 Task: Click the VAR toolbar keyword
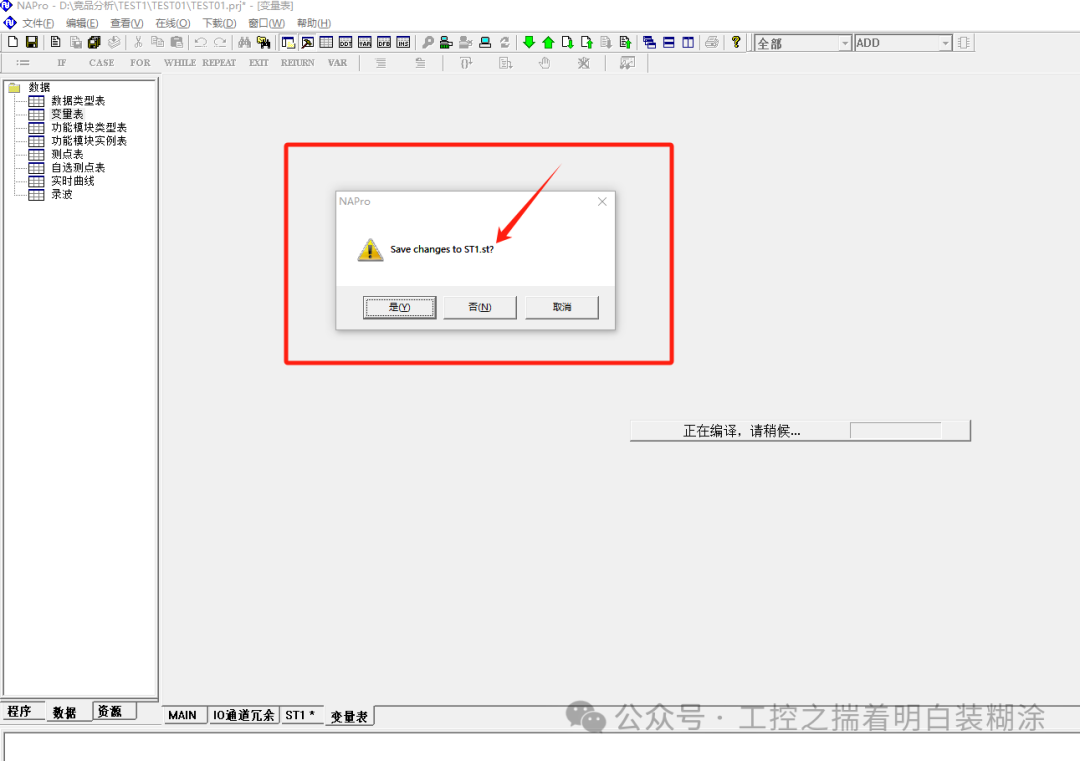pos(338,63)
